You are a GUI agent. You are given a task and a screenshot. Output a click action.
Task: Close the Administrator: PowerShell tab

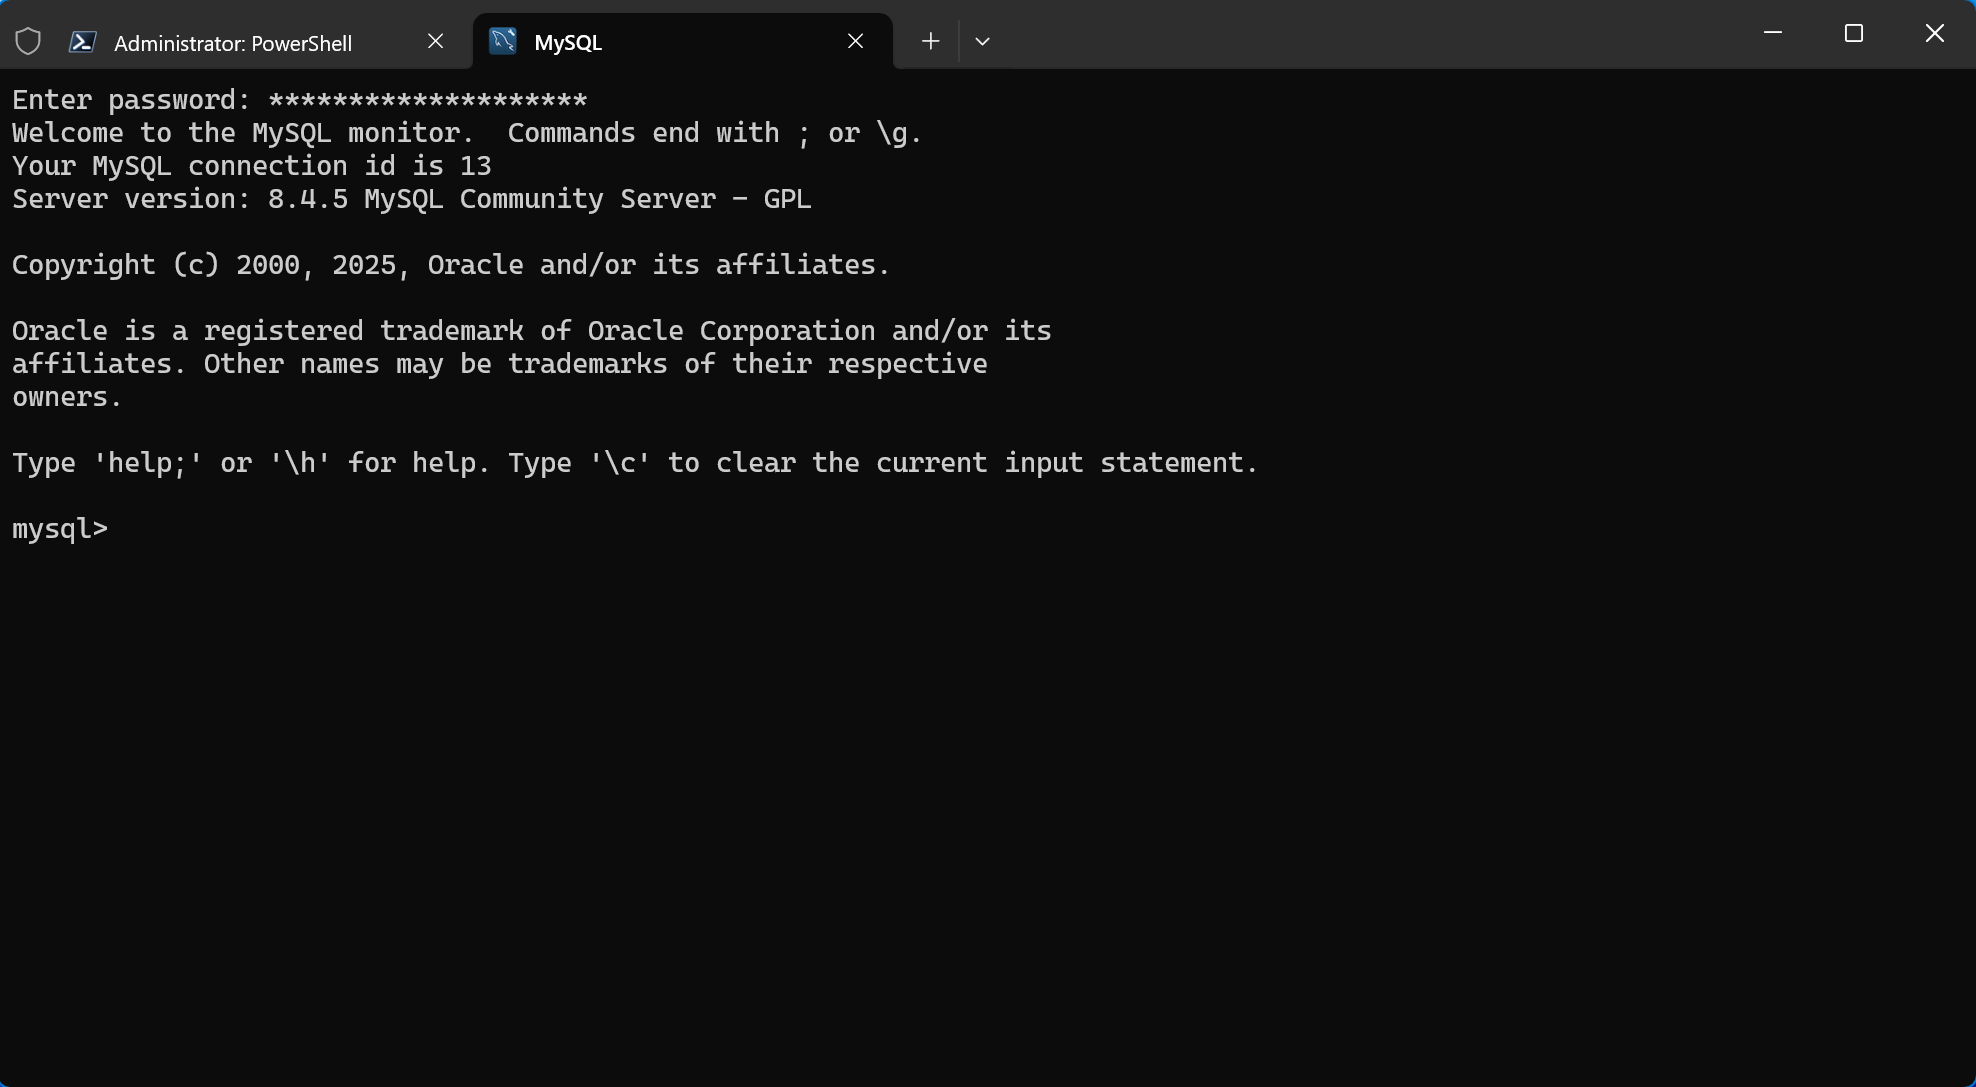pyautogui.click(x=435, y=41)
